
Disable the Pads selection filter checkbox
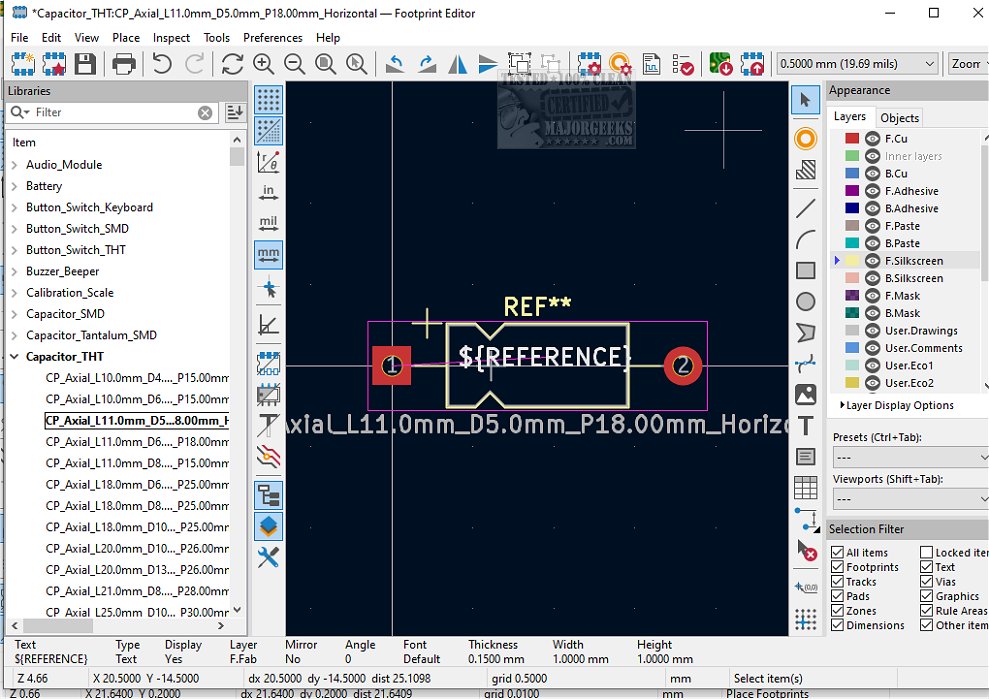pos(838,596)
